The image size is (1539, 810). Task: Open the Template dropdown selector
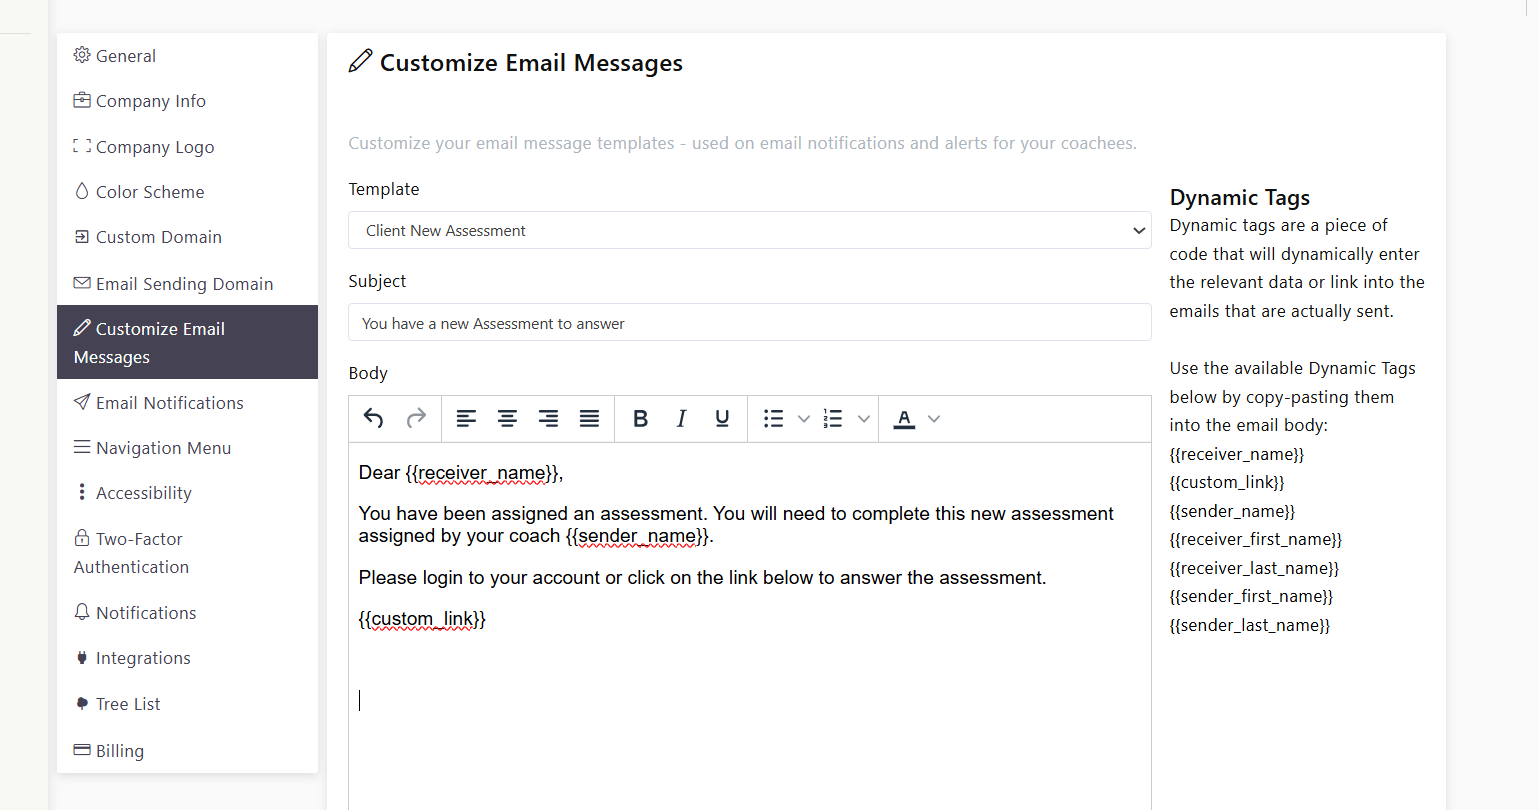(749, 230)
